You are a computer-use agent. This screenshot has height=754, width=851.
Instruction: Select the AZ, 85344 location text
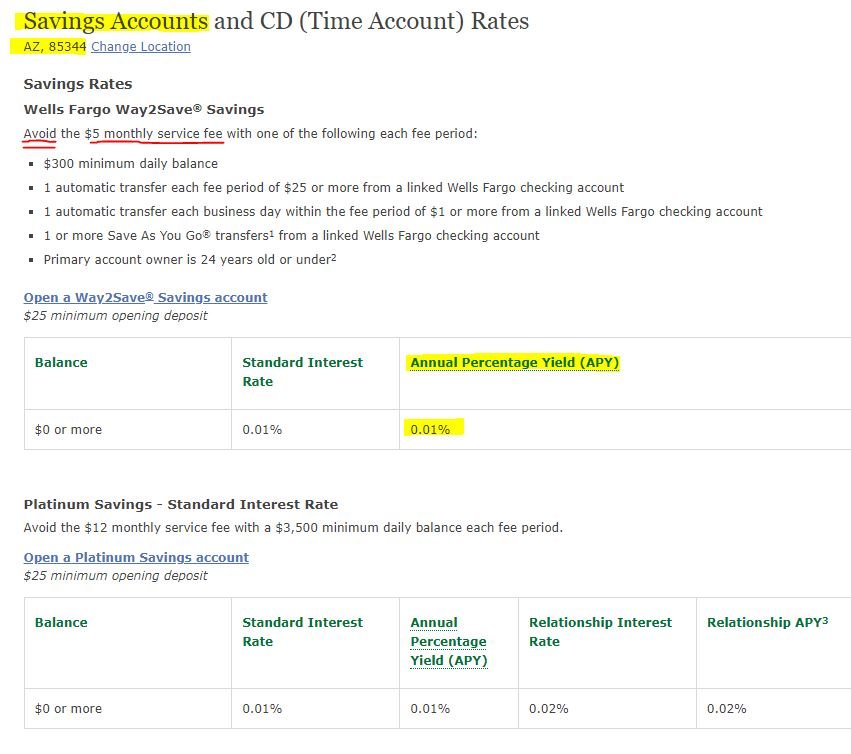[55, 47]
